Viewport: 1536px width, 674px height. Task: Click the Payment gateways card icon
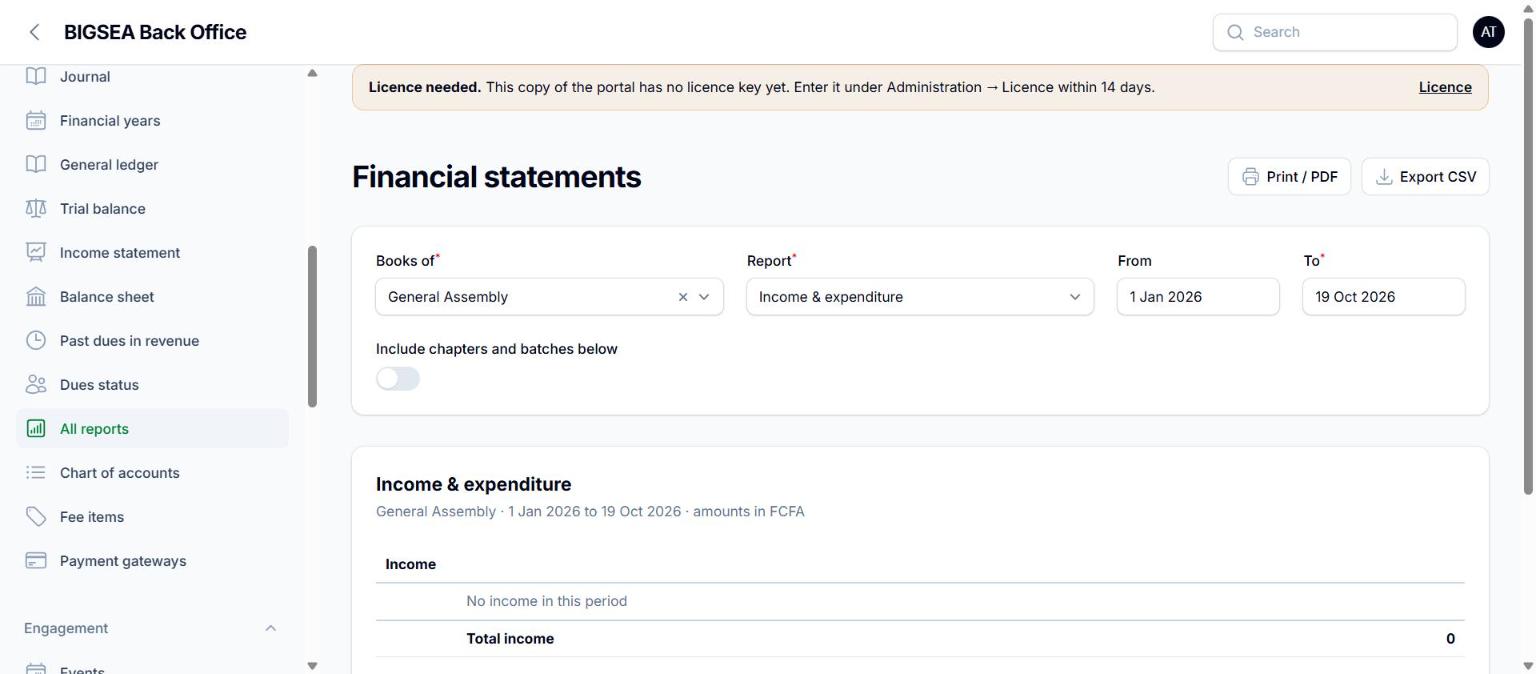tap(36, 561)
